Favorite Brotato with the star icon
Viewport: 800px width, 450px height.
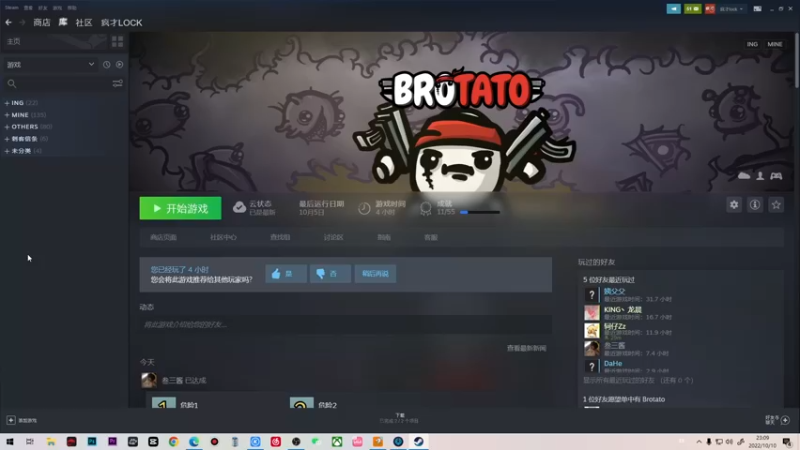pyautogui.click(x=776, y=205)
